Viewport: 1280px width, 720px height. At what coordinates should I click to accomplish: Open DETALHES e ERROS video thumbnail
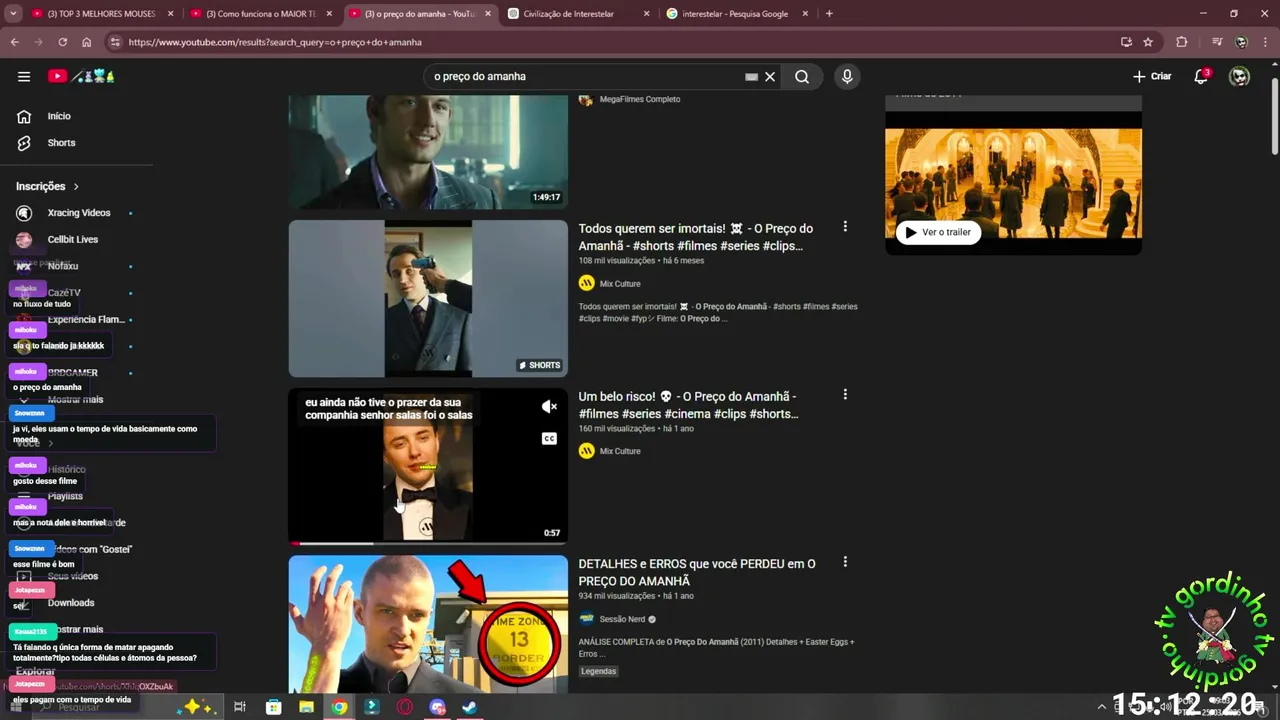point(428,624)
